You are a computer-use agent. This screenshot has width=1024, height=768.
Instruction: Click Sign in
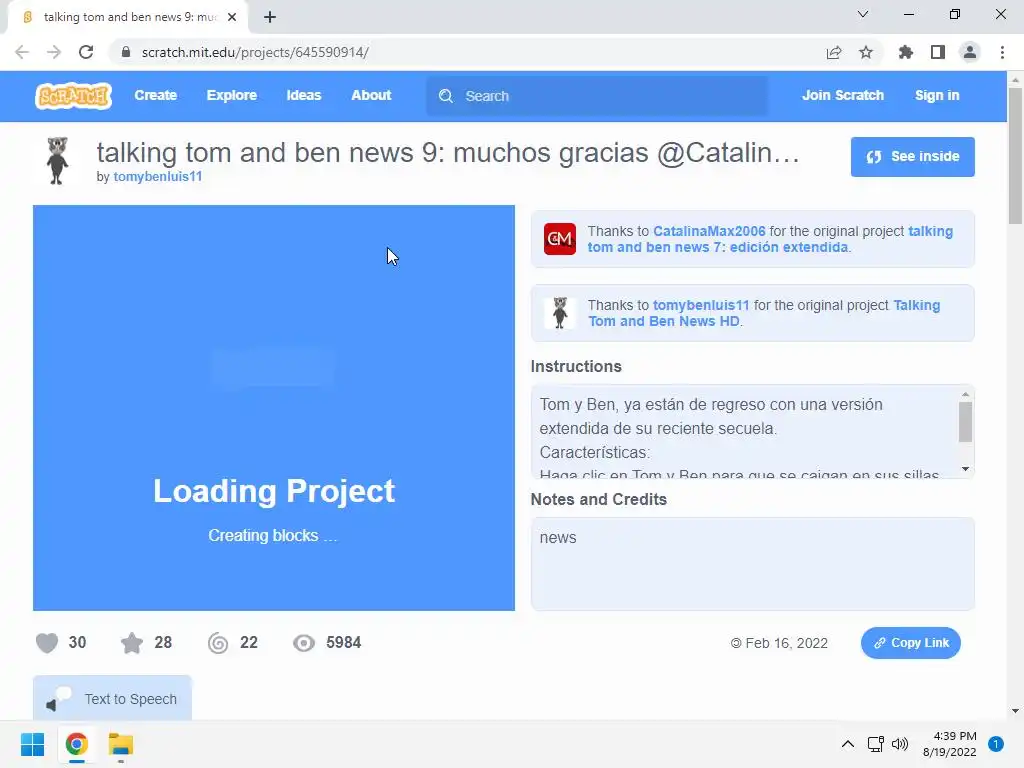[x=937, y=95]
